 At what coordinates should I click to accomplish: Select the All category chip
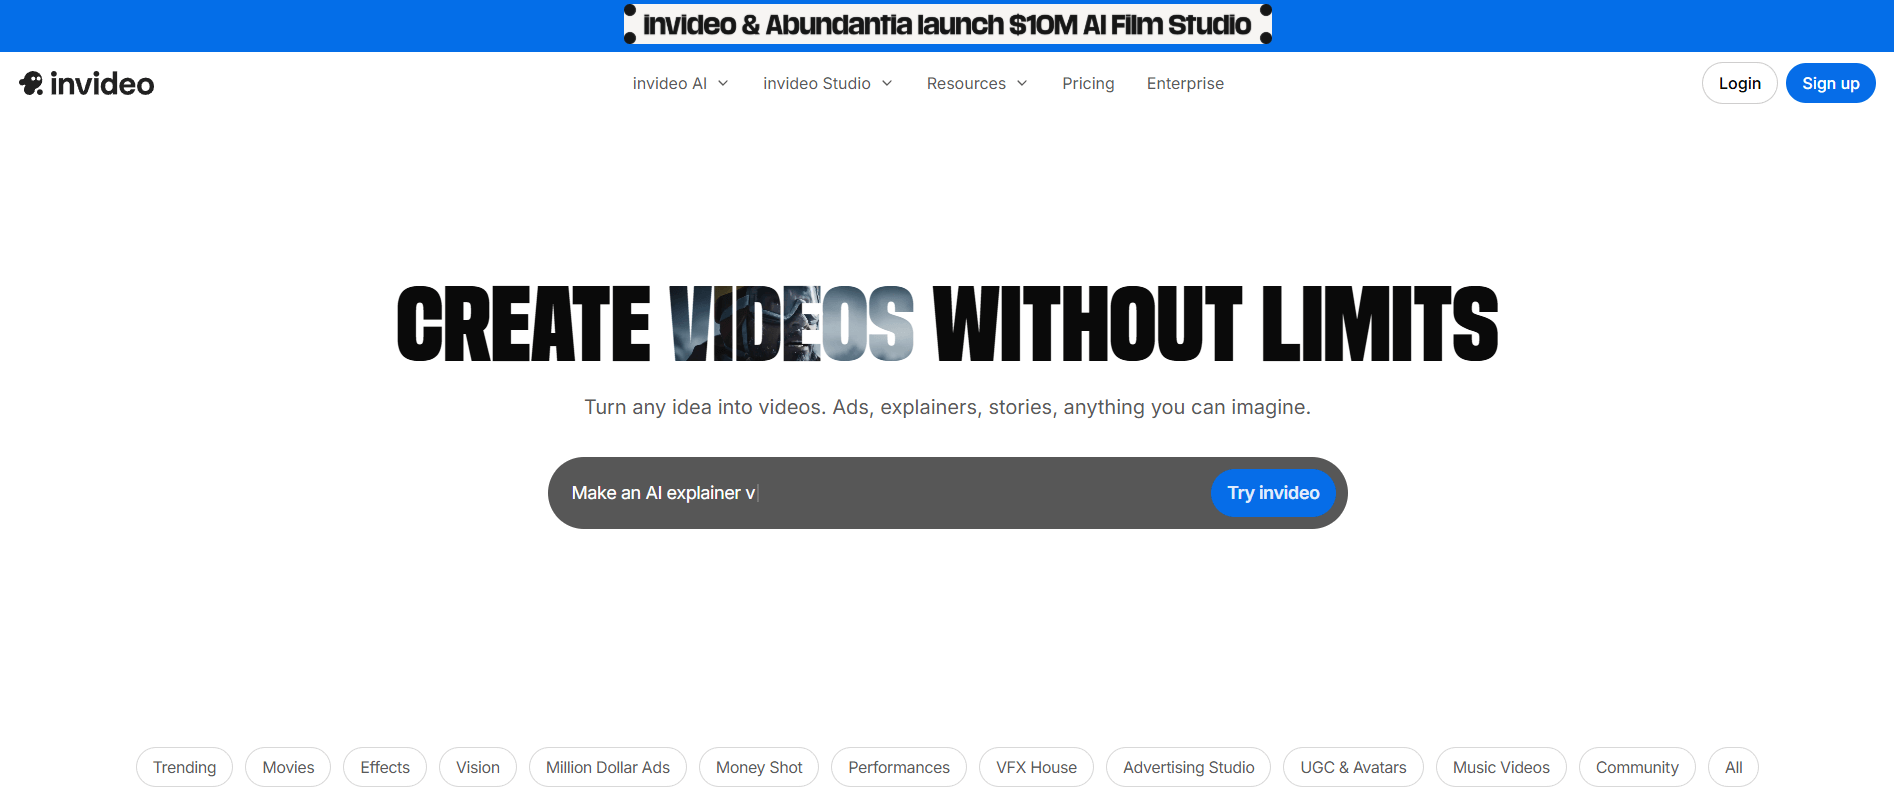[x=1733, y=767]
